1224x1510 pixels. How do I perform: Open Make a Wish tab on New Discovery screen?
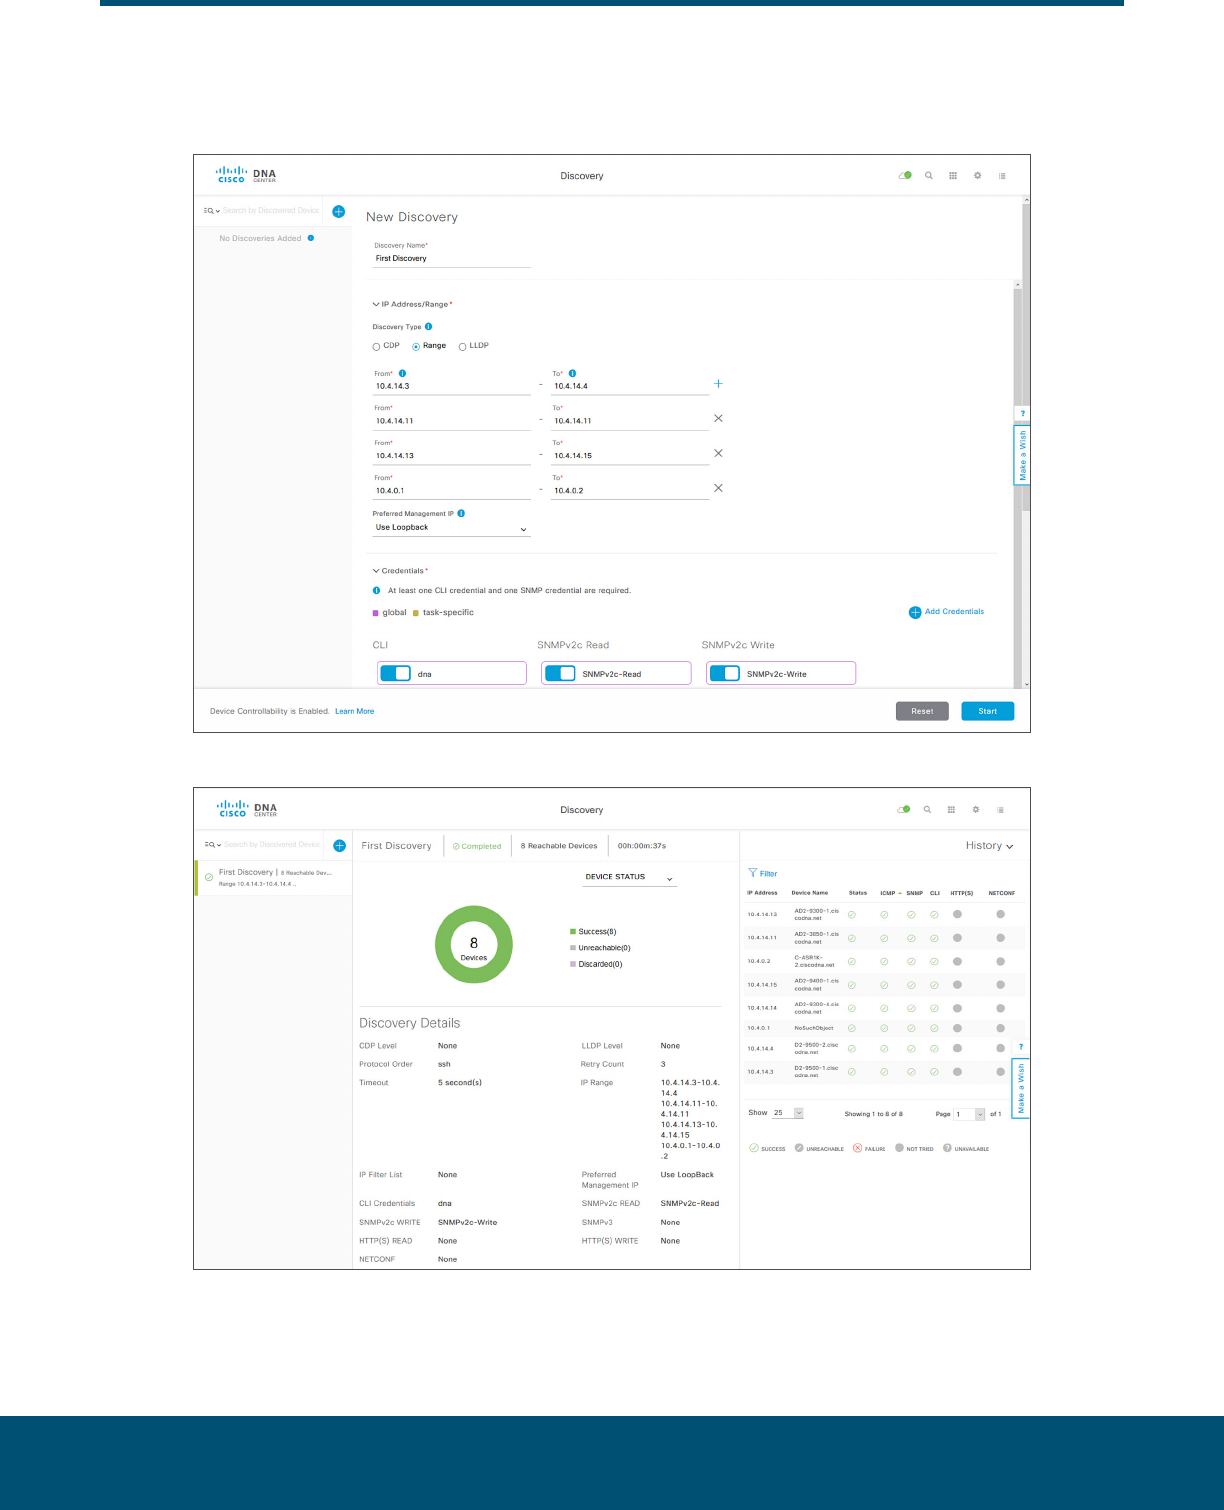(x=1022, y=455)
